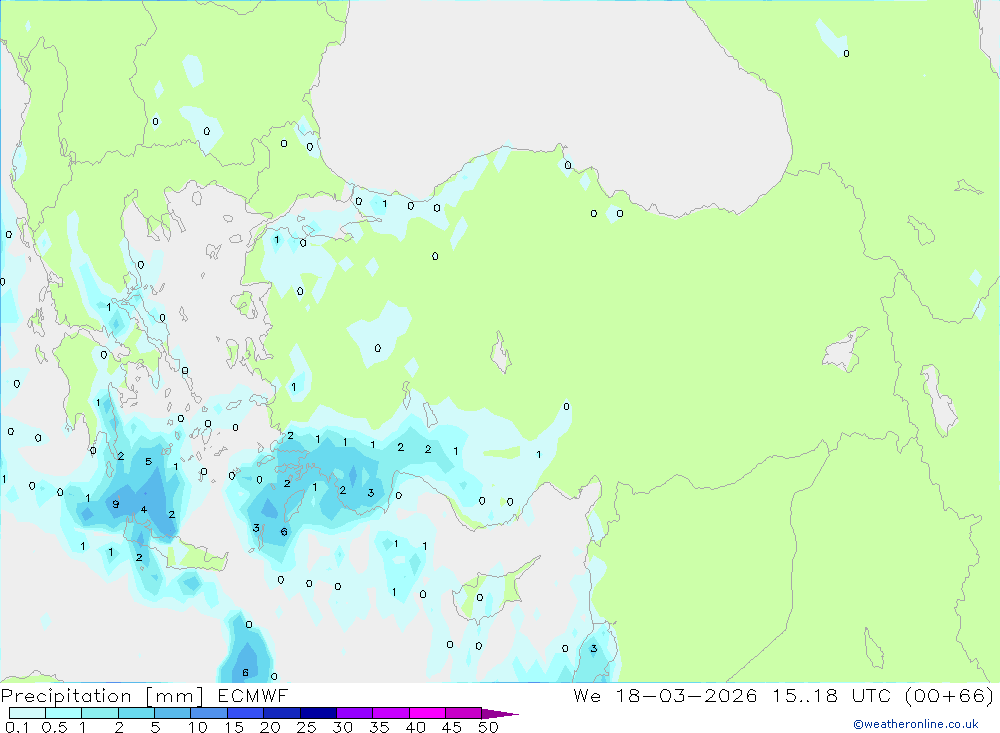Click the above-50 mm arrow tip of legend
Image resolution: width=1000 pixels, height=733 pixels.
click(x=500, y=713)
